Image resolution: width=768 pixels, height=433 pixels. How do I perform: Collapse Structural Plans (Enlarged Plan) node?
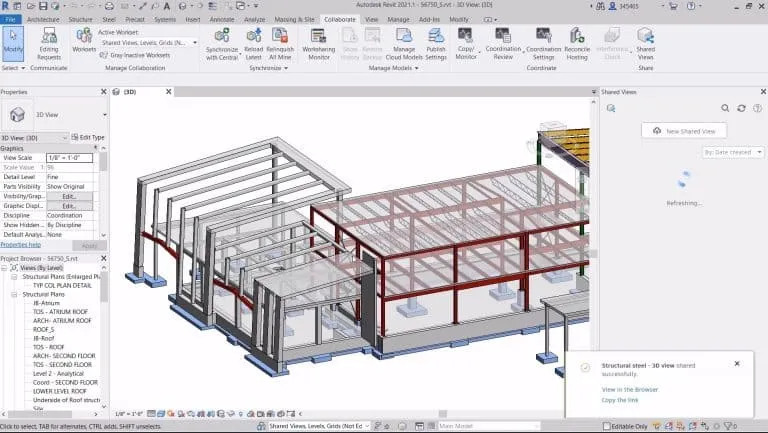pos(14,277)
